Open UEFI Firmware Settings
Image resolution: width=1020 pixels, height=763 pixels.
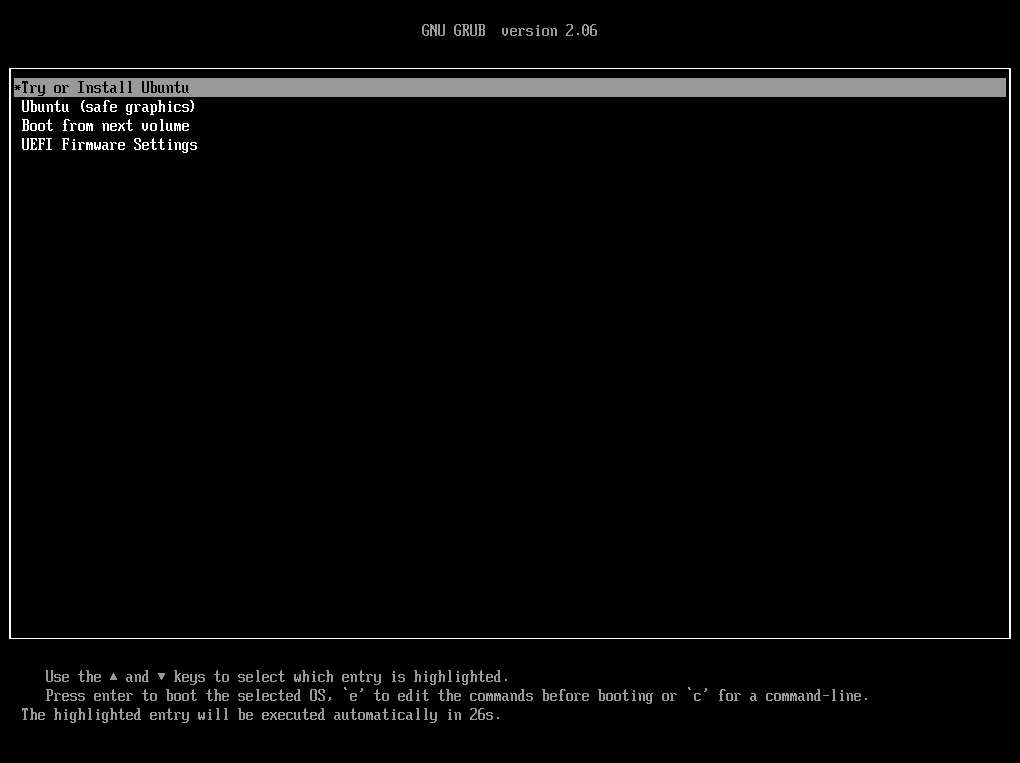pyautogui.click(x=109, y=144)
